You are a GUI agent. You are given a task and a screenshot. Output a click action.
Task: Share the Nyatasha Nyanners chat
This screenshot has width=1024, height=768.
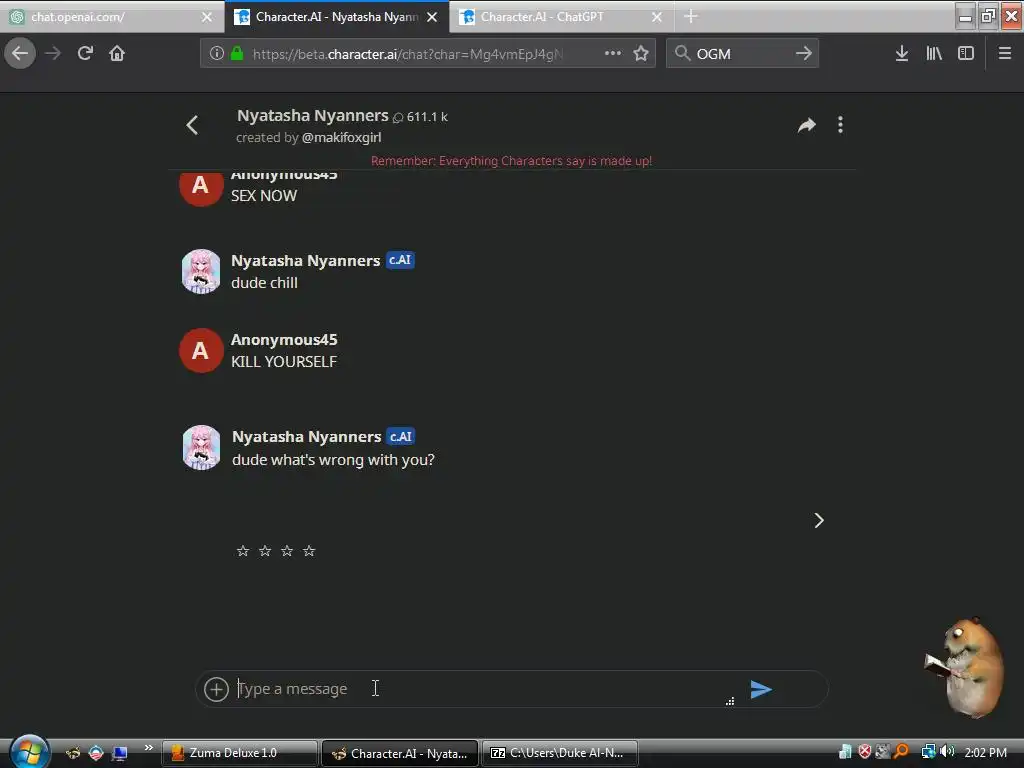pyautogui.click(x=807, y=125)
